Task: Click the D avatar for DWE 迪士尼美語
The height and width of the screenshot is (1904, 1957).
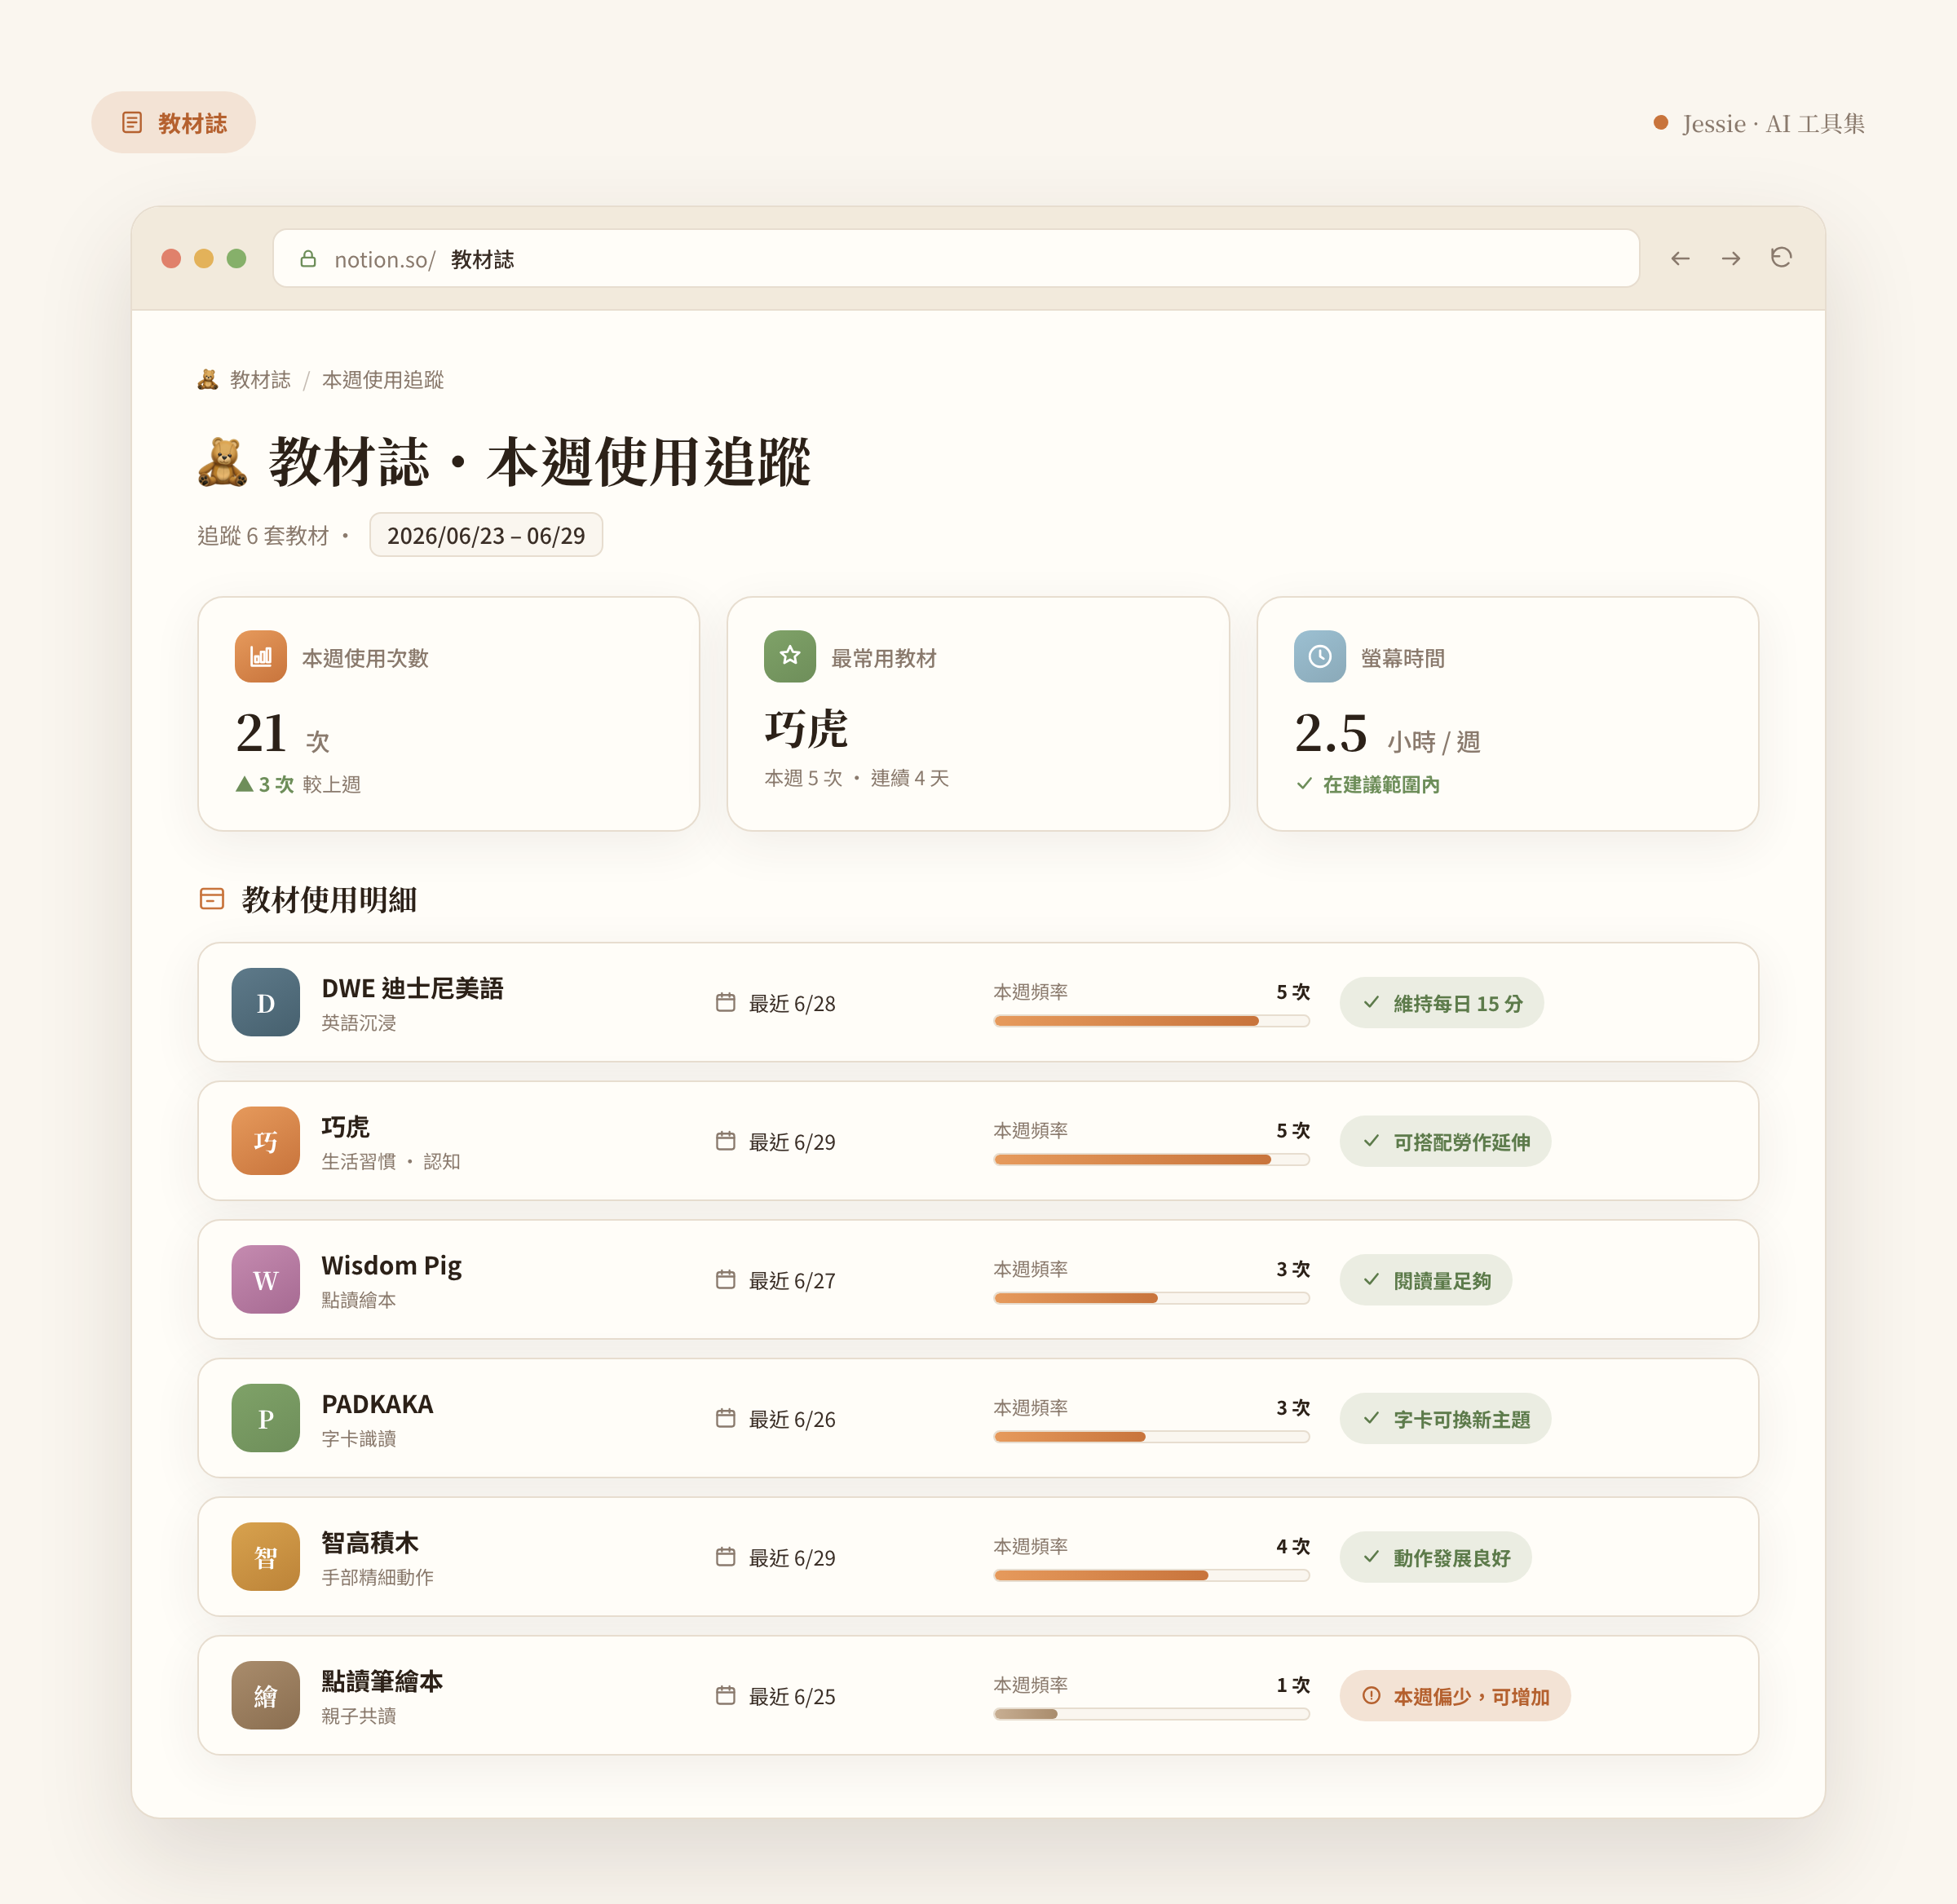Action: (x=266, y=1002)
